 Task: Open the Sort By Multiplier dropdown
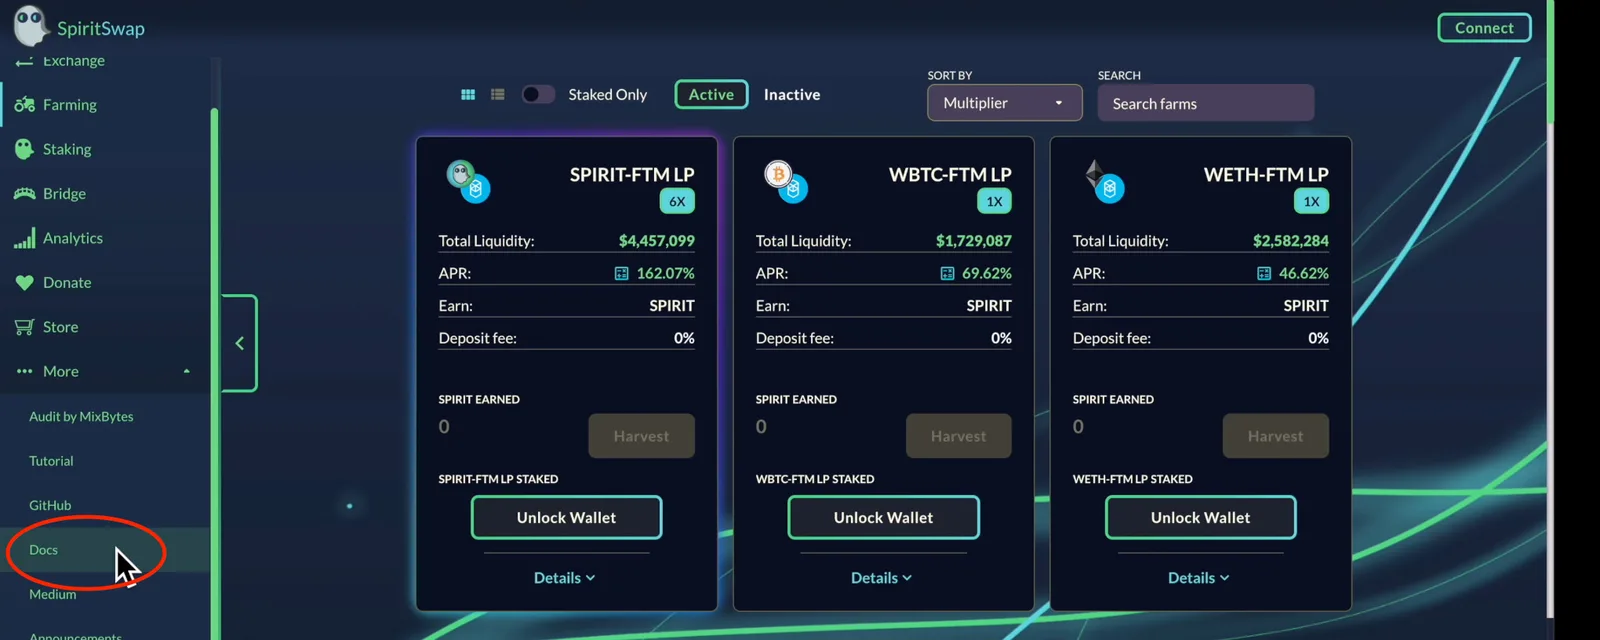point(1004,103)
